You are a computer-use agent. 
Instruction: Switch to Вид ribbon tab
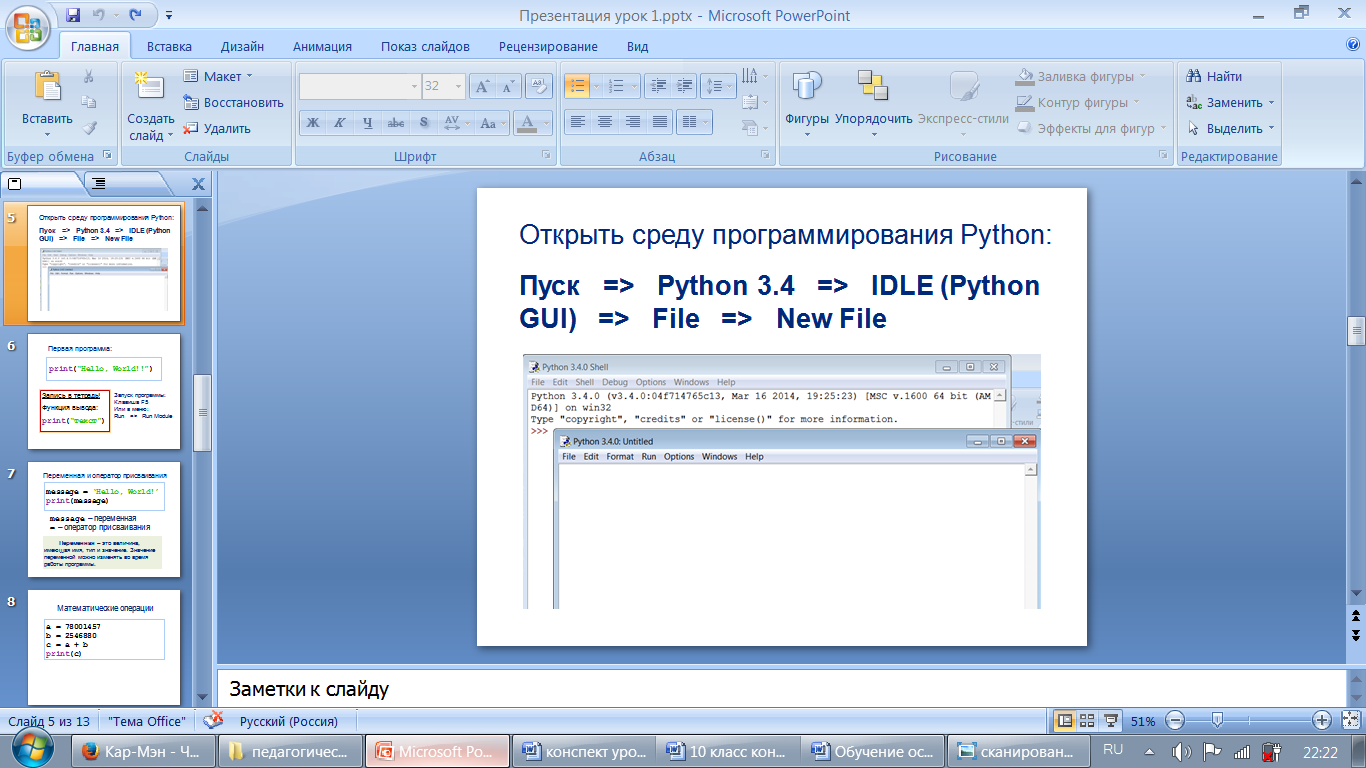tap(637, 46)
